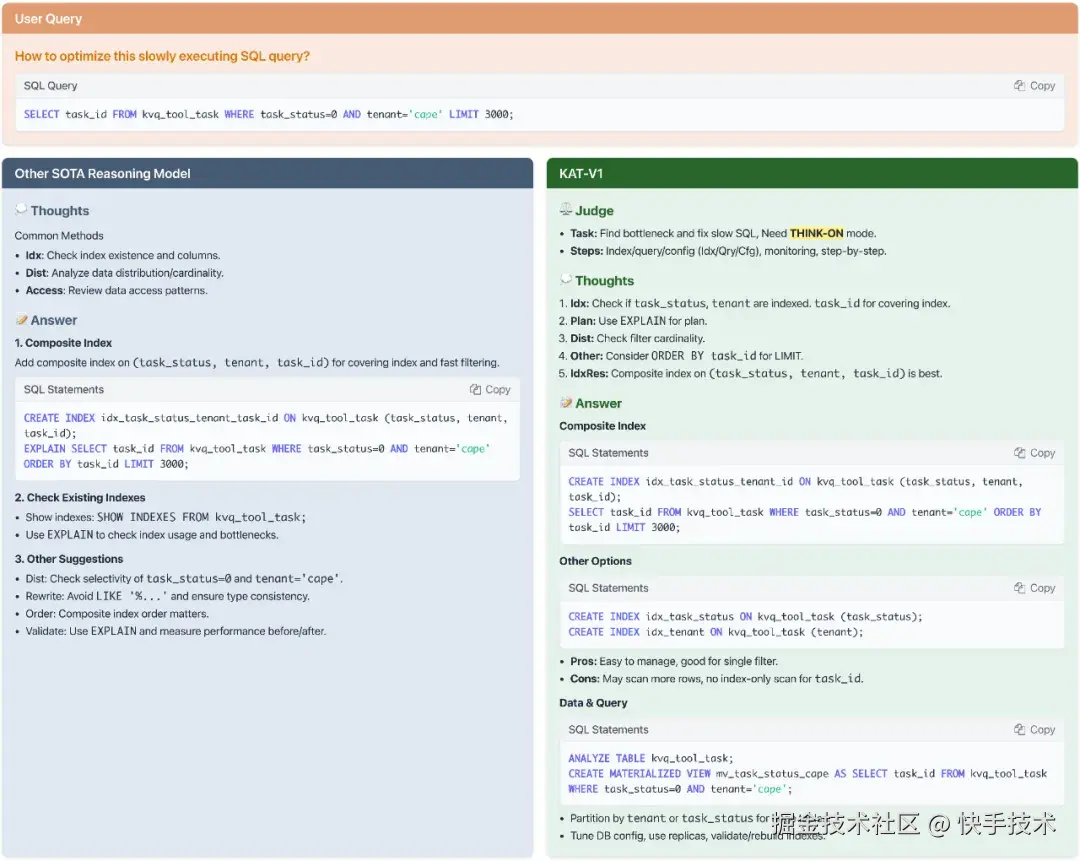Click "ANALYZE TABLE kvq_tool_task;" code line
Image resolution: width=1080 pixels, height=861 pixels.
651,758
